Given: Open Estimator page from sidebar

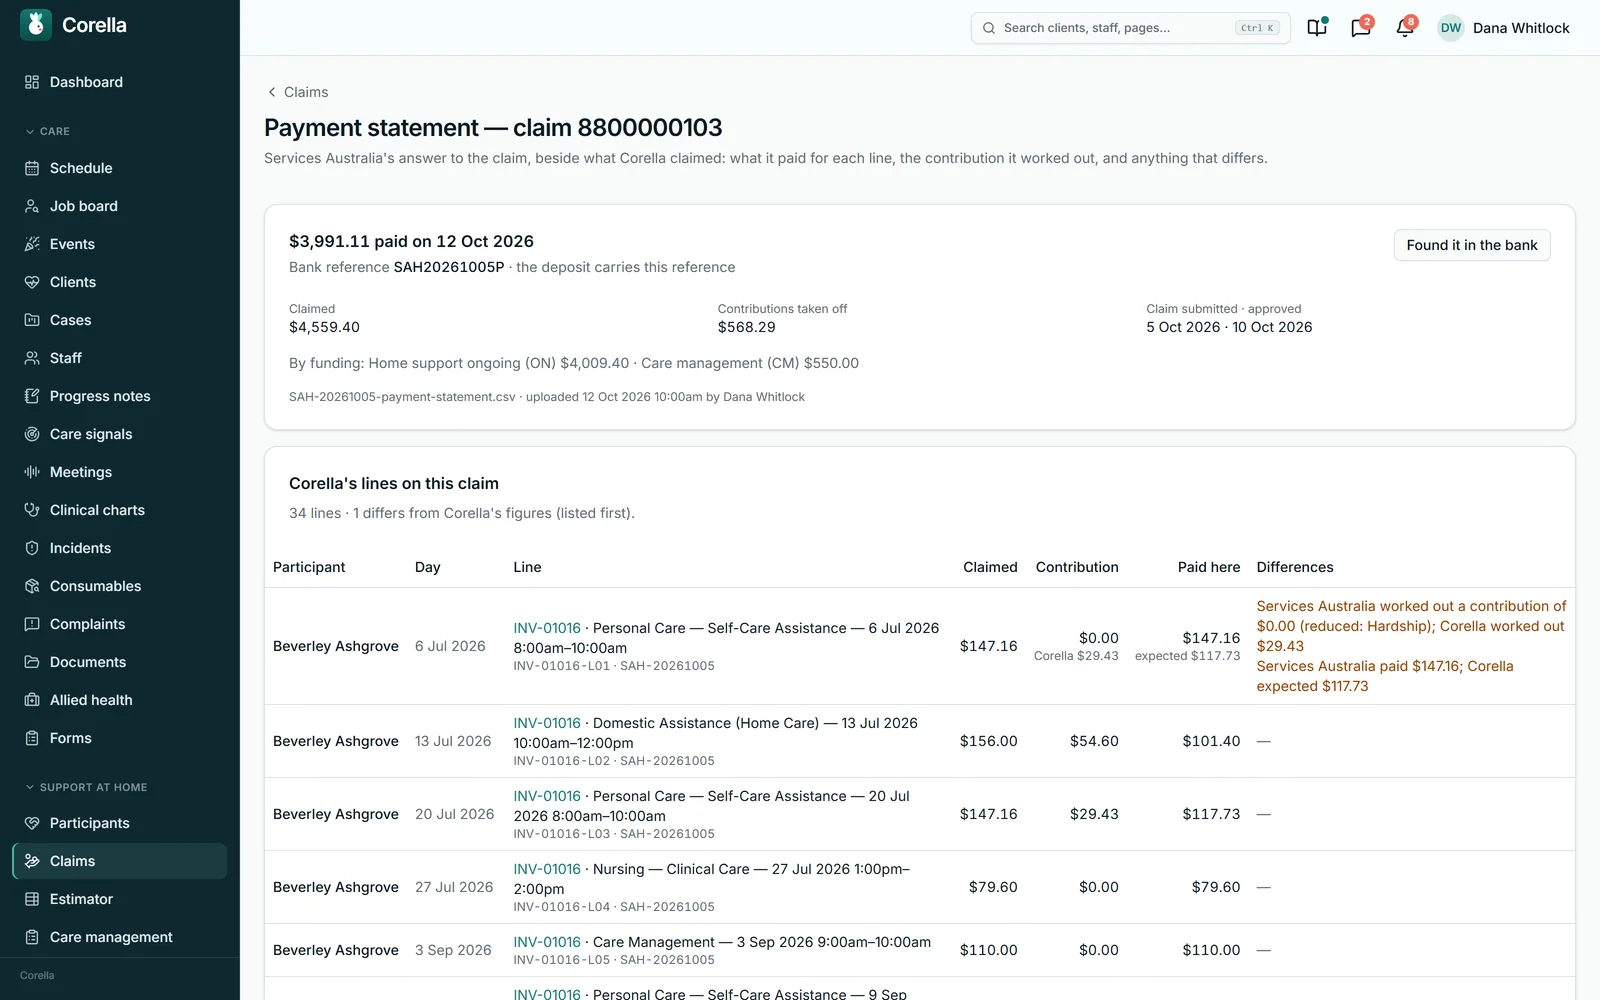Looking at the screenshot, I should tap(120, 899).
